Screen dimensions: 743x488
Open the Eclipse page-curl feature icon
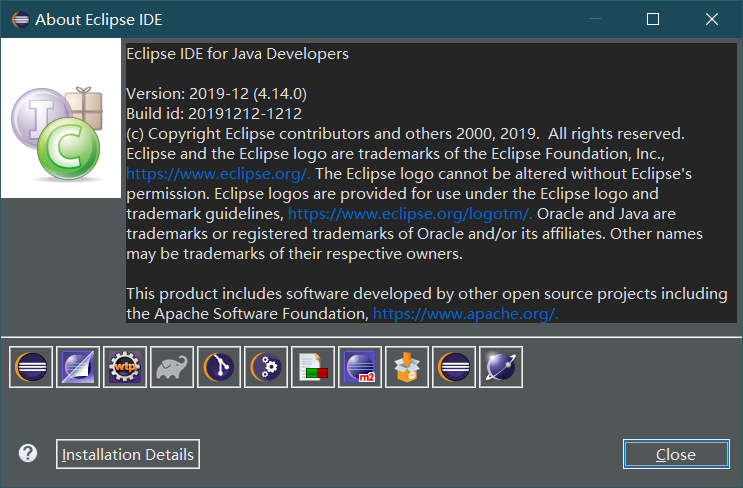click(x=78, y=367)
